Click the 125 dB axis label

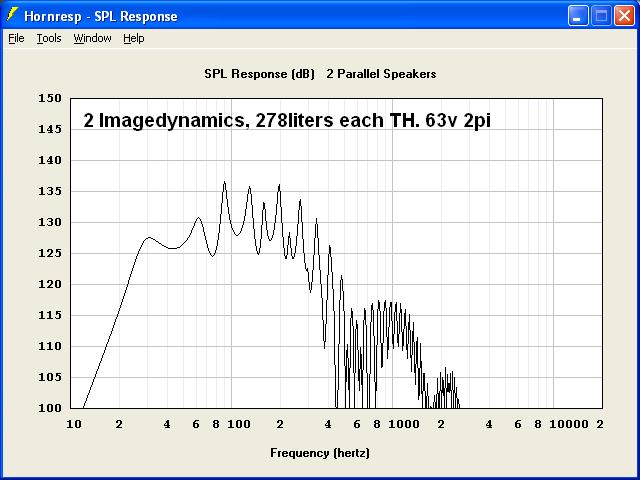coord(50,253)
